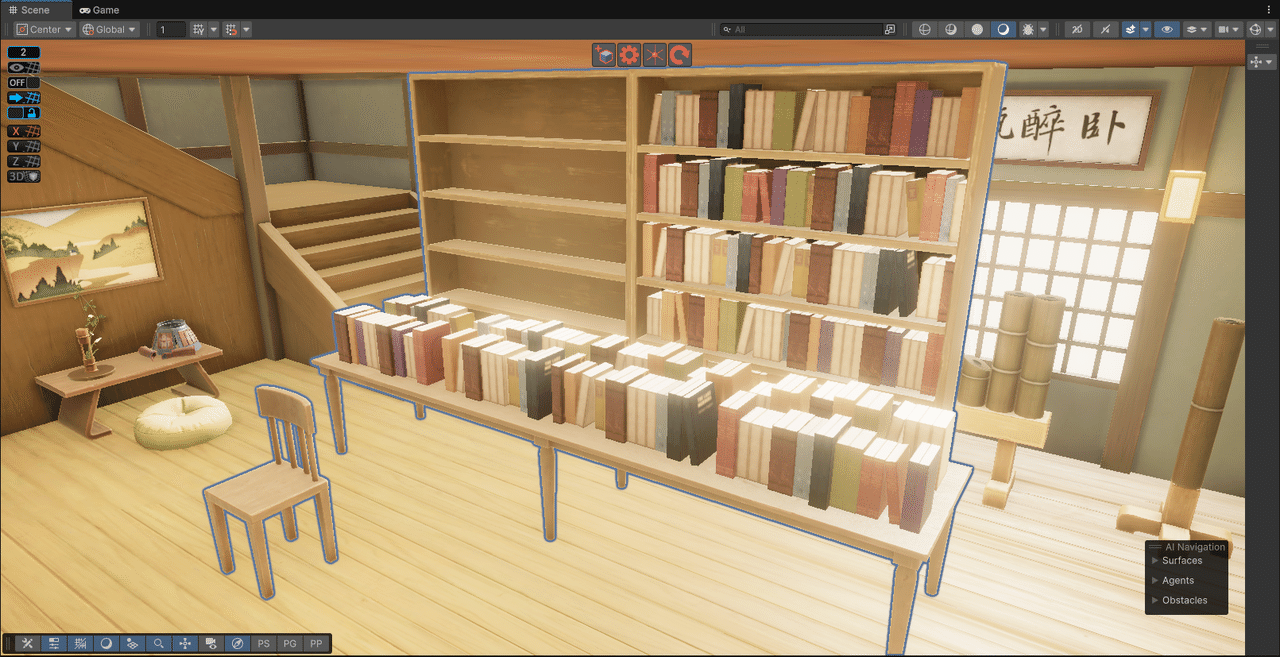The width and height of the screenshot is (1280, 657).
Task: Click the grid snap increment field
Action: coord(171,30)
